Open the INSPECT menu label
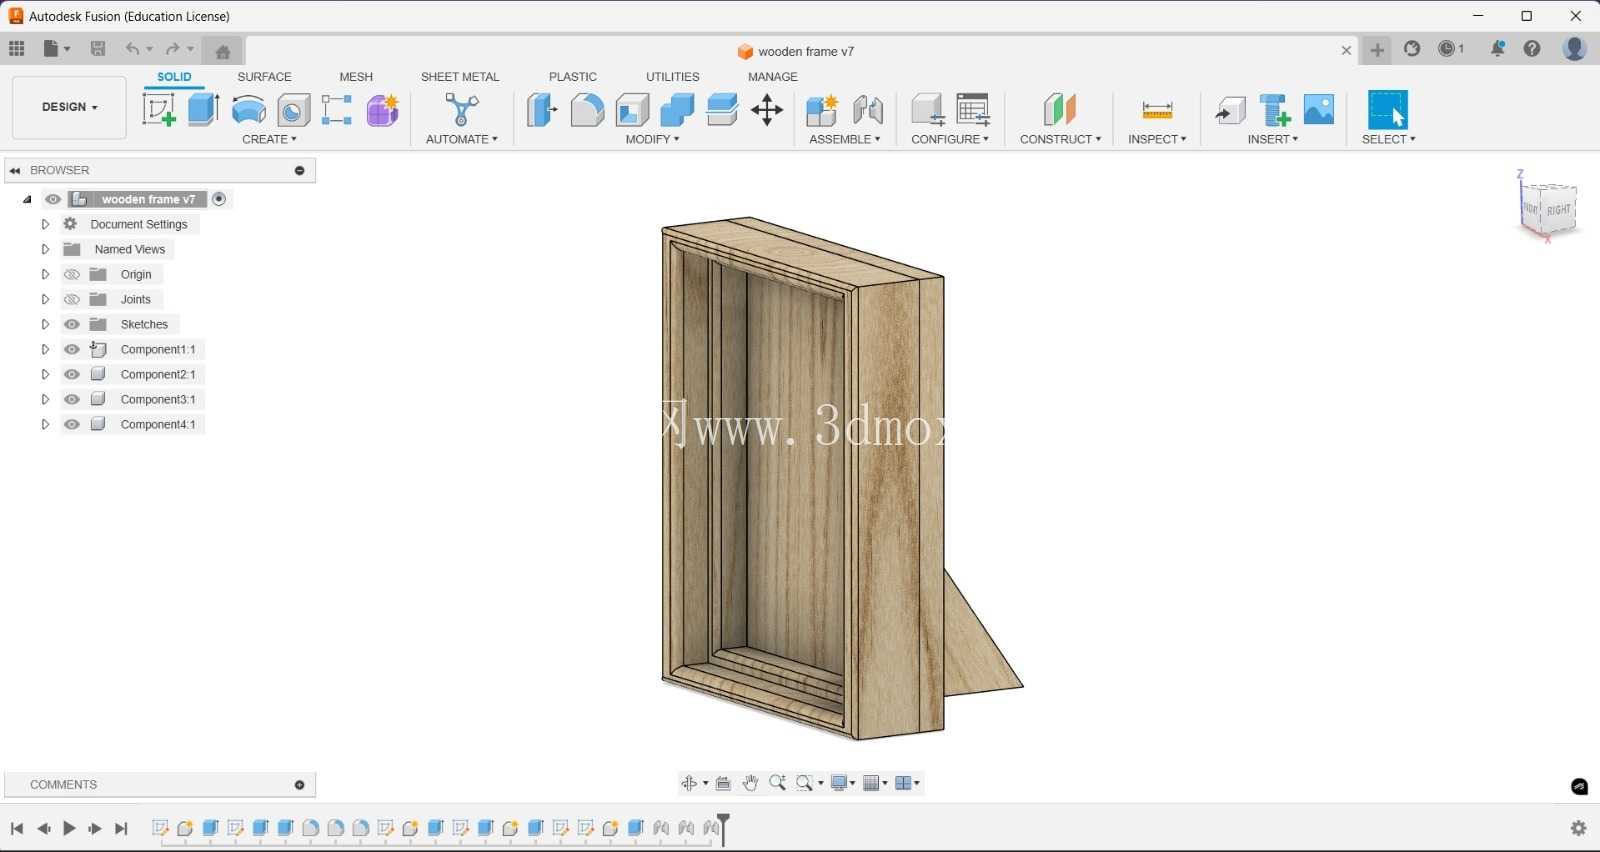 [1157, 139]
